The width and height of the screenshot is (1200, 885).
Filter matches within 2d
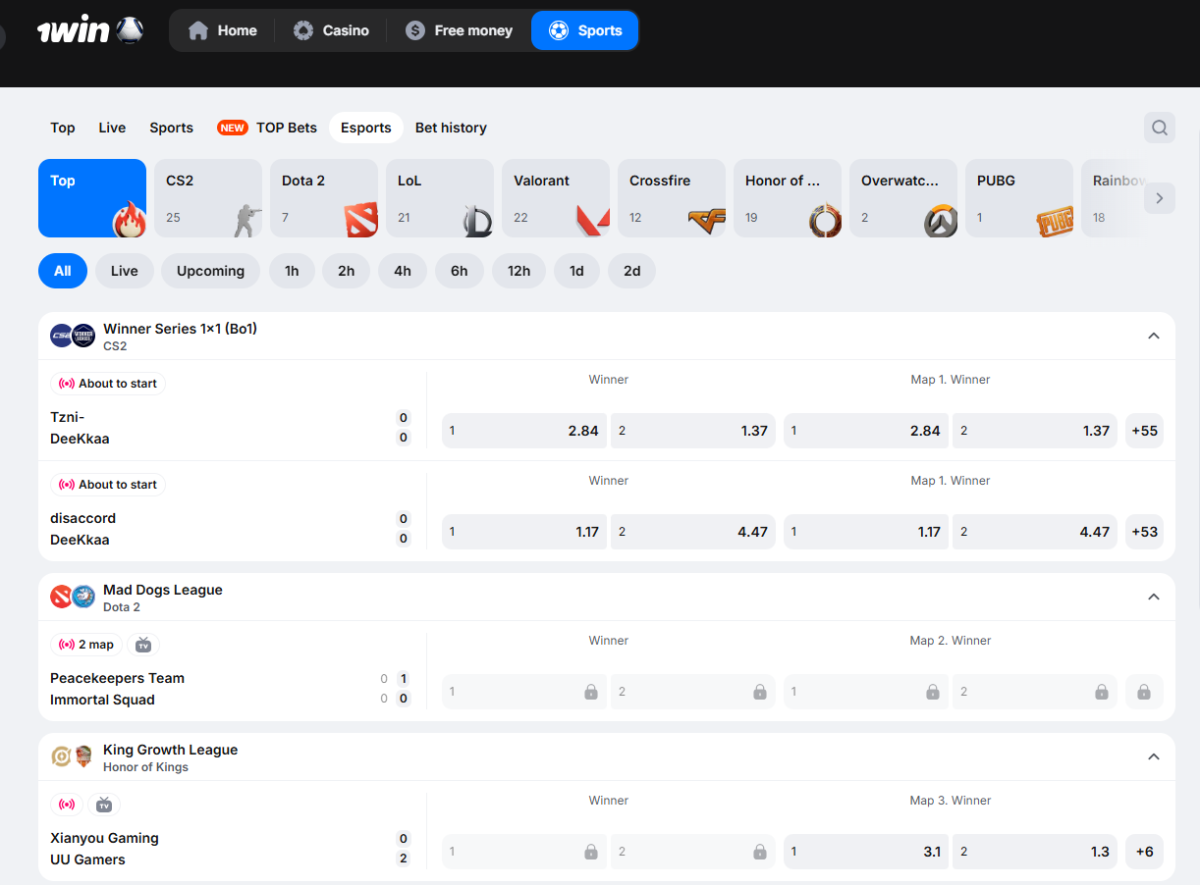(632, 271)
